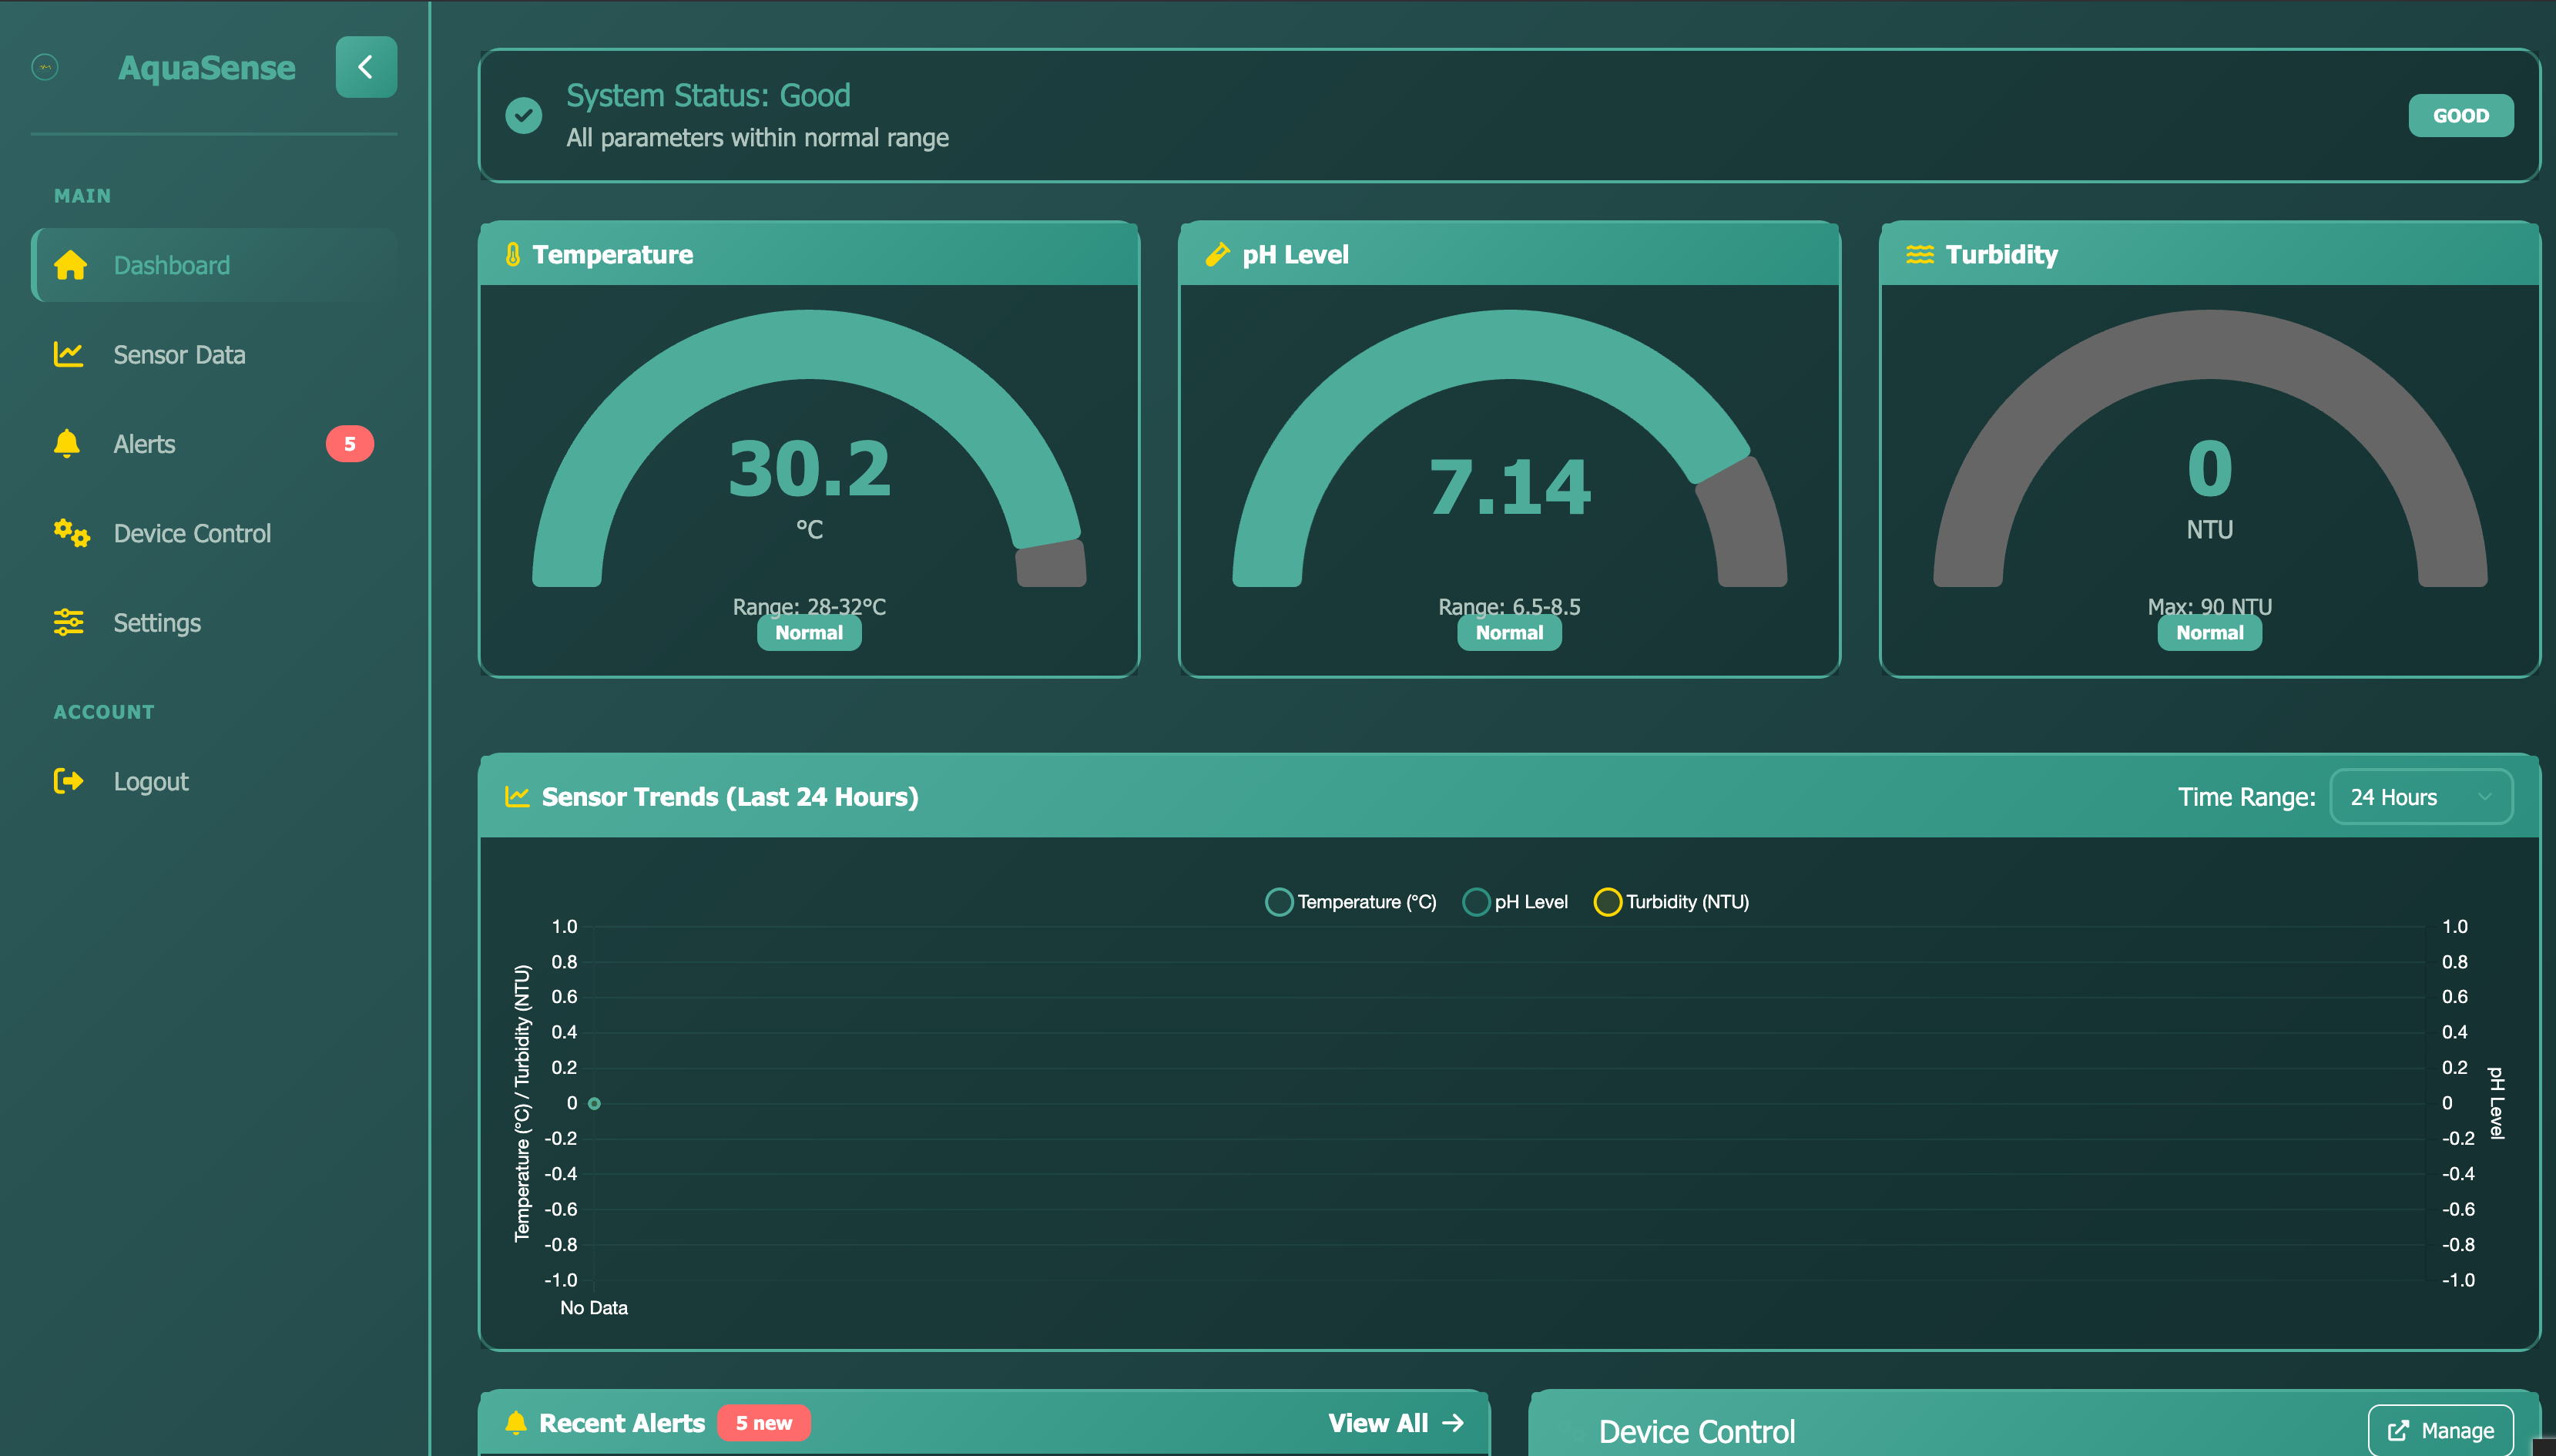The image size is (2556, 1456).
Task: Click the View All alerts link
Action: point(1395,1422)
